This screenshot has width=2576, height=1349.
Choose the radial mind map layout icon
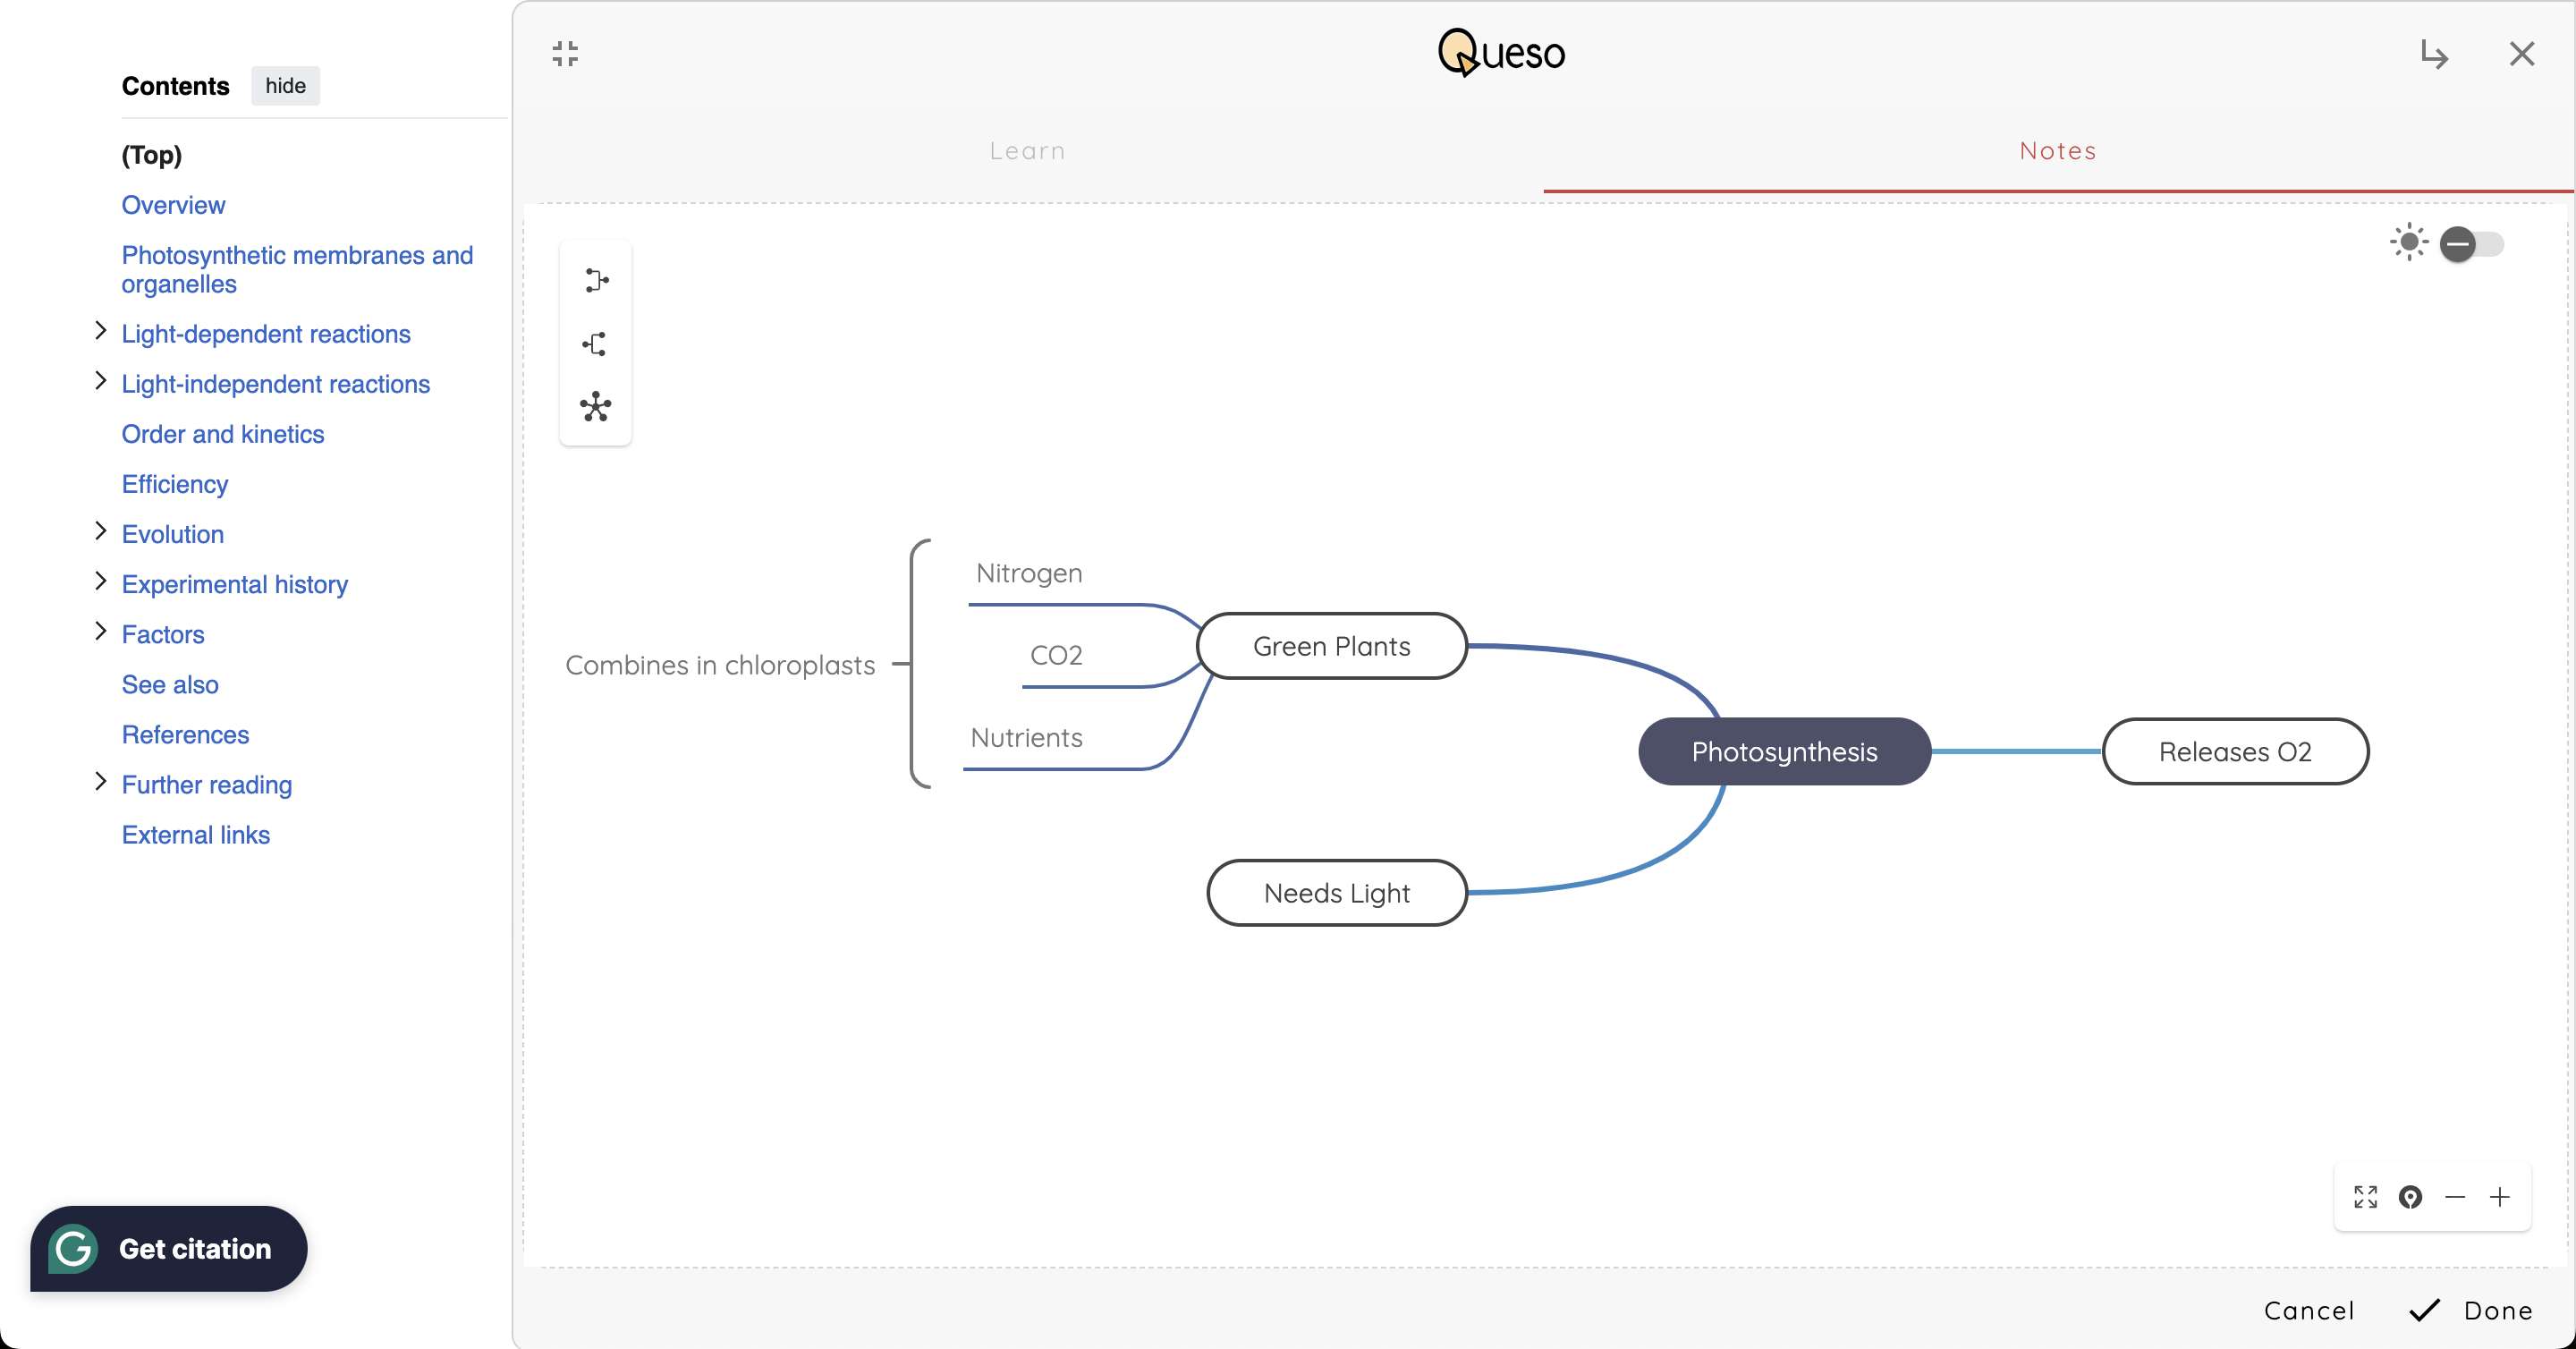(595, 407)
